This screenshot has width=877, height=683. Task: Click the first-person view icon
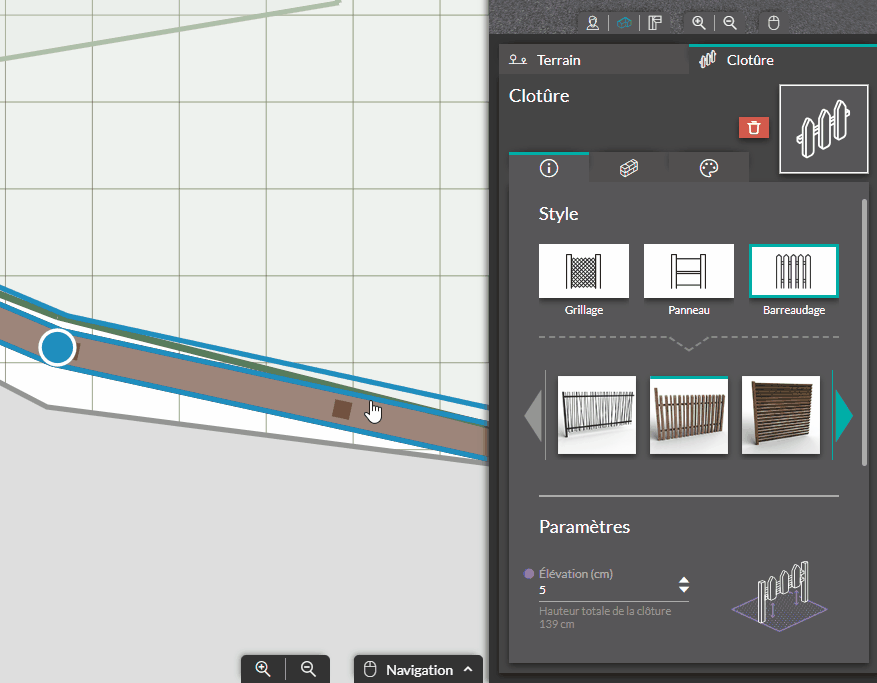593,22
